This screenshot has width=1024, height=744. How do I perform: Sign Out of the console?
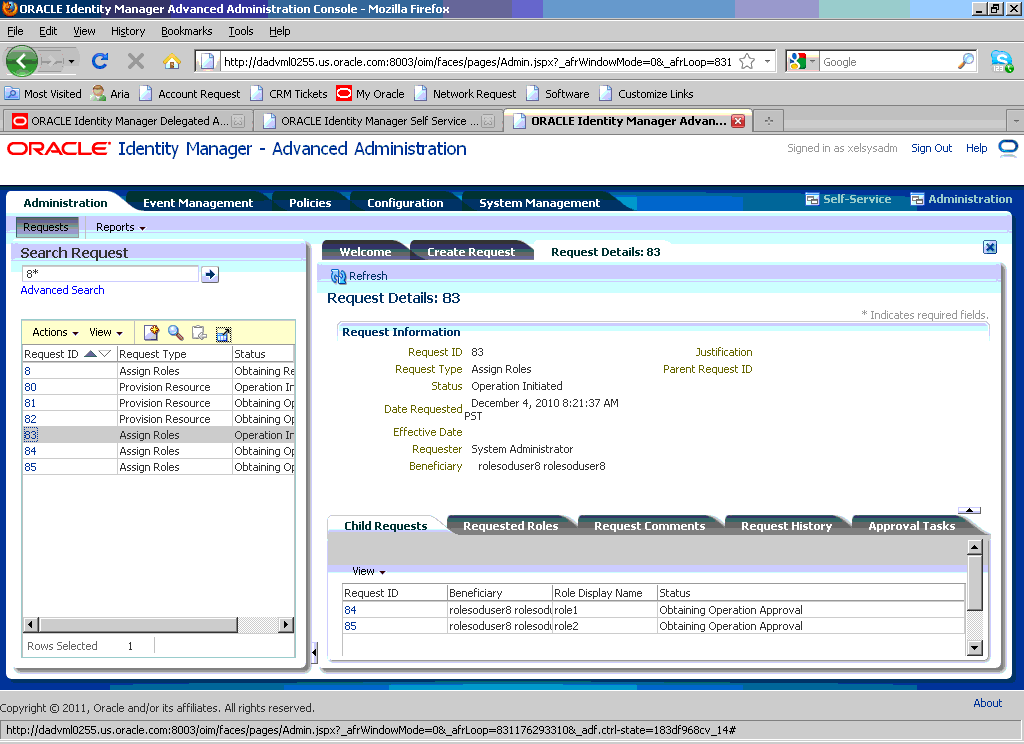click(931, 148)
